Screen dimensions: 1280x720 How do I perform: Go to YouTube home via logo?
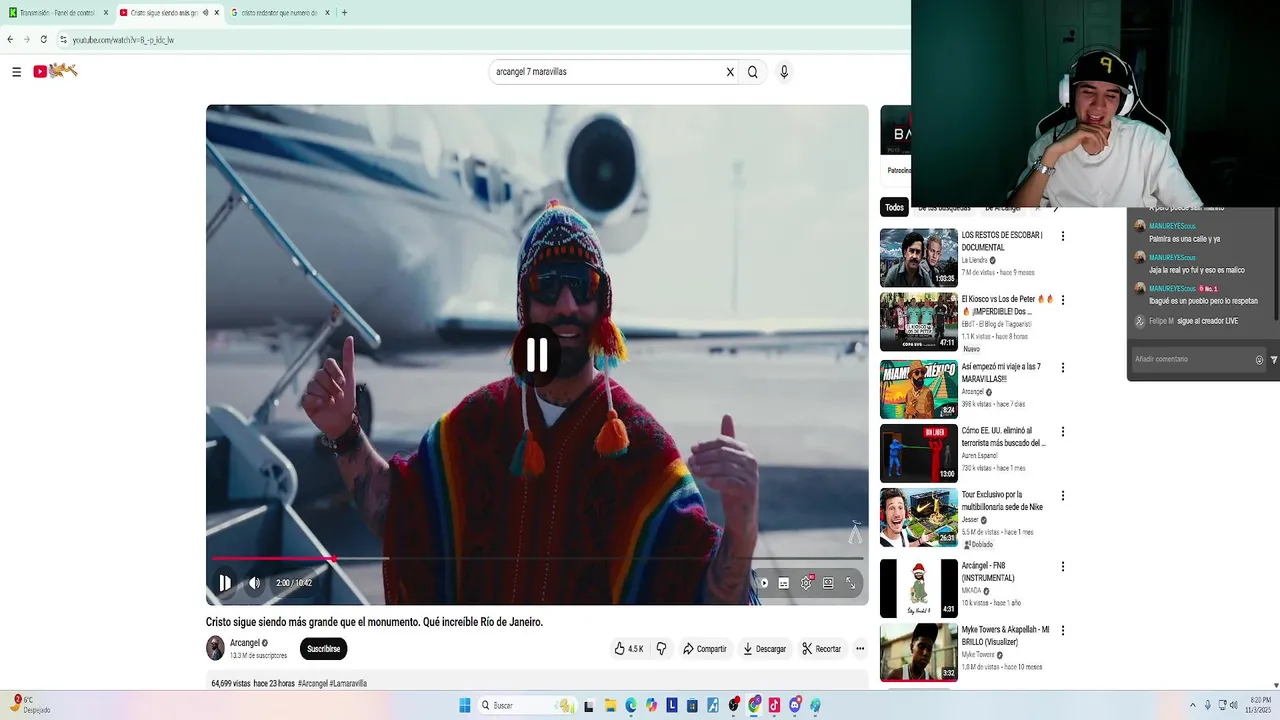(55, 71)
